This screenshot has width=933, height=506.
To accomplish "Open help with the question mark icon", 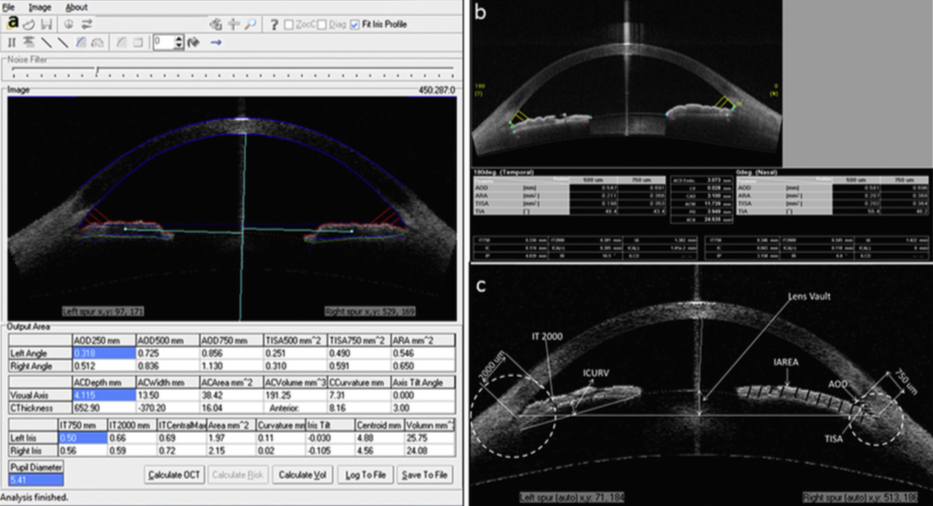I will pyautogui.click(x=273, y=23).
